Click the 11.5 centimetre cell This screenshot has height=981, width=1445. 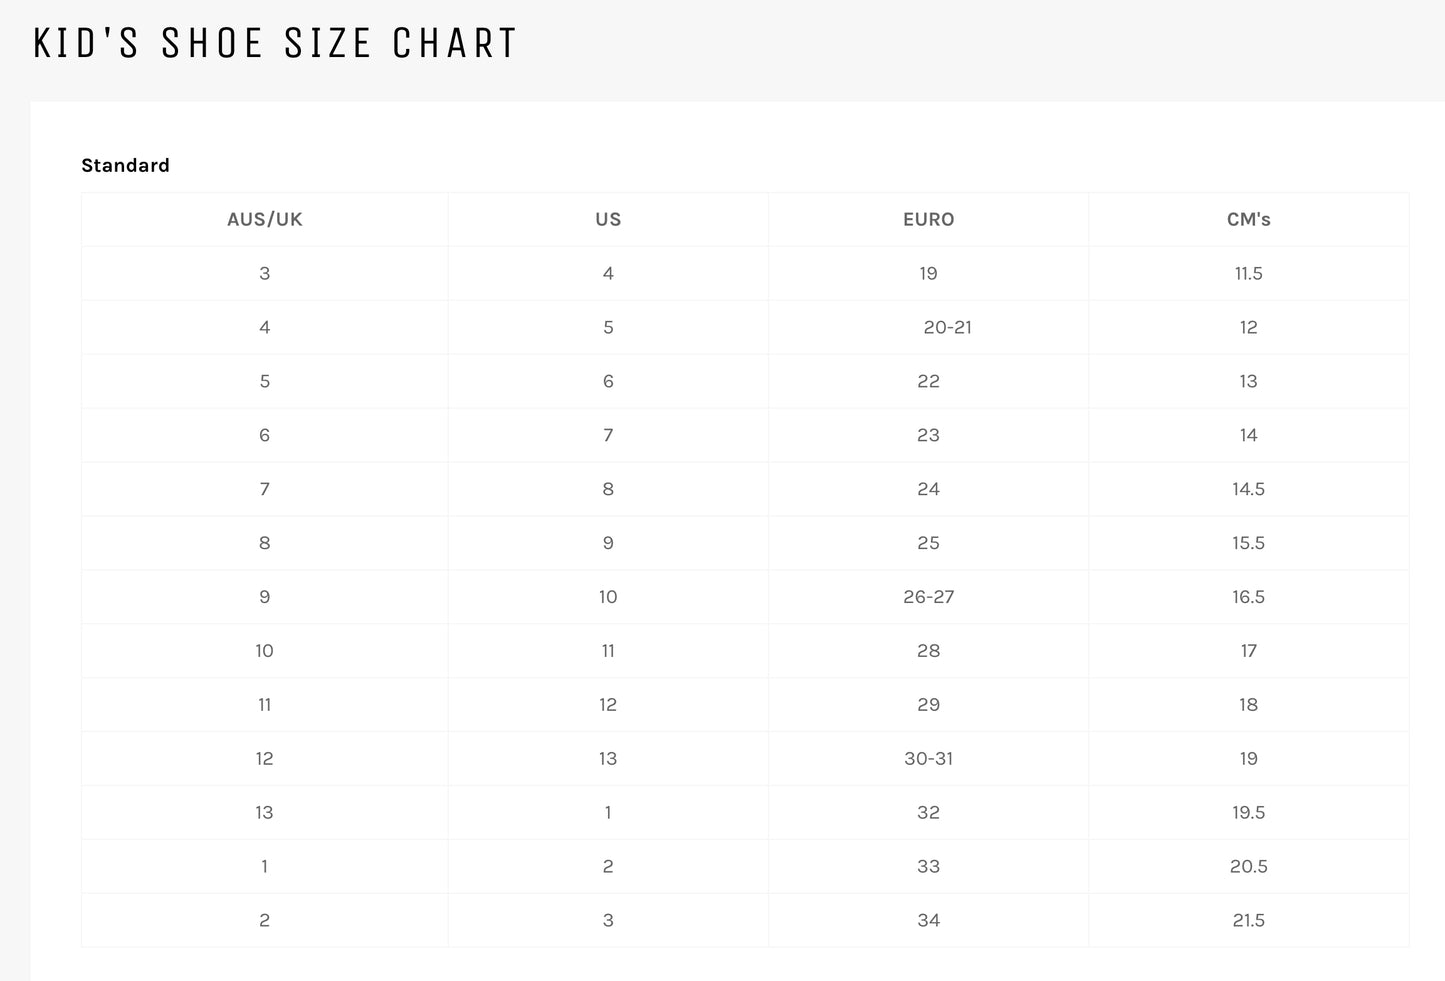coord(1248,273)
